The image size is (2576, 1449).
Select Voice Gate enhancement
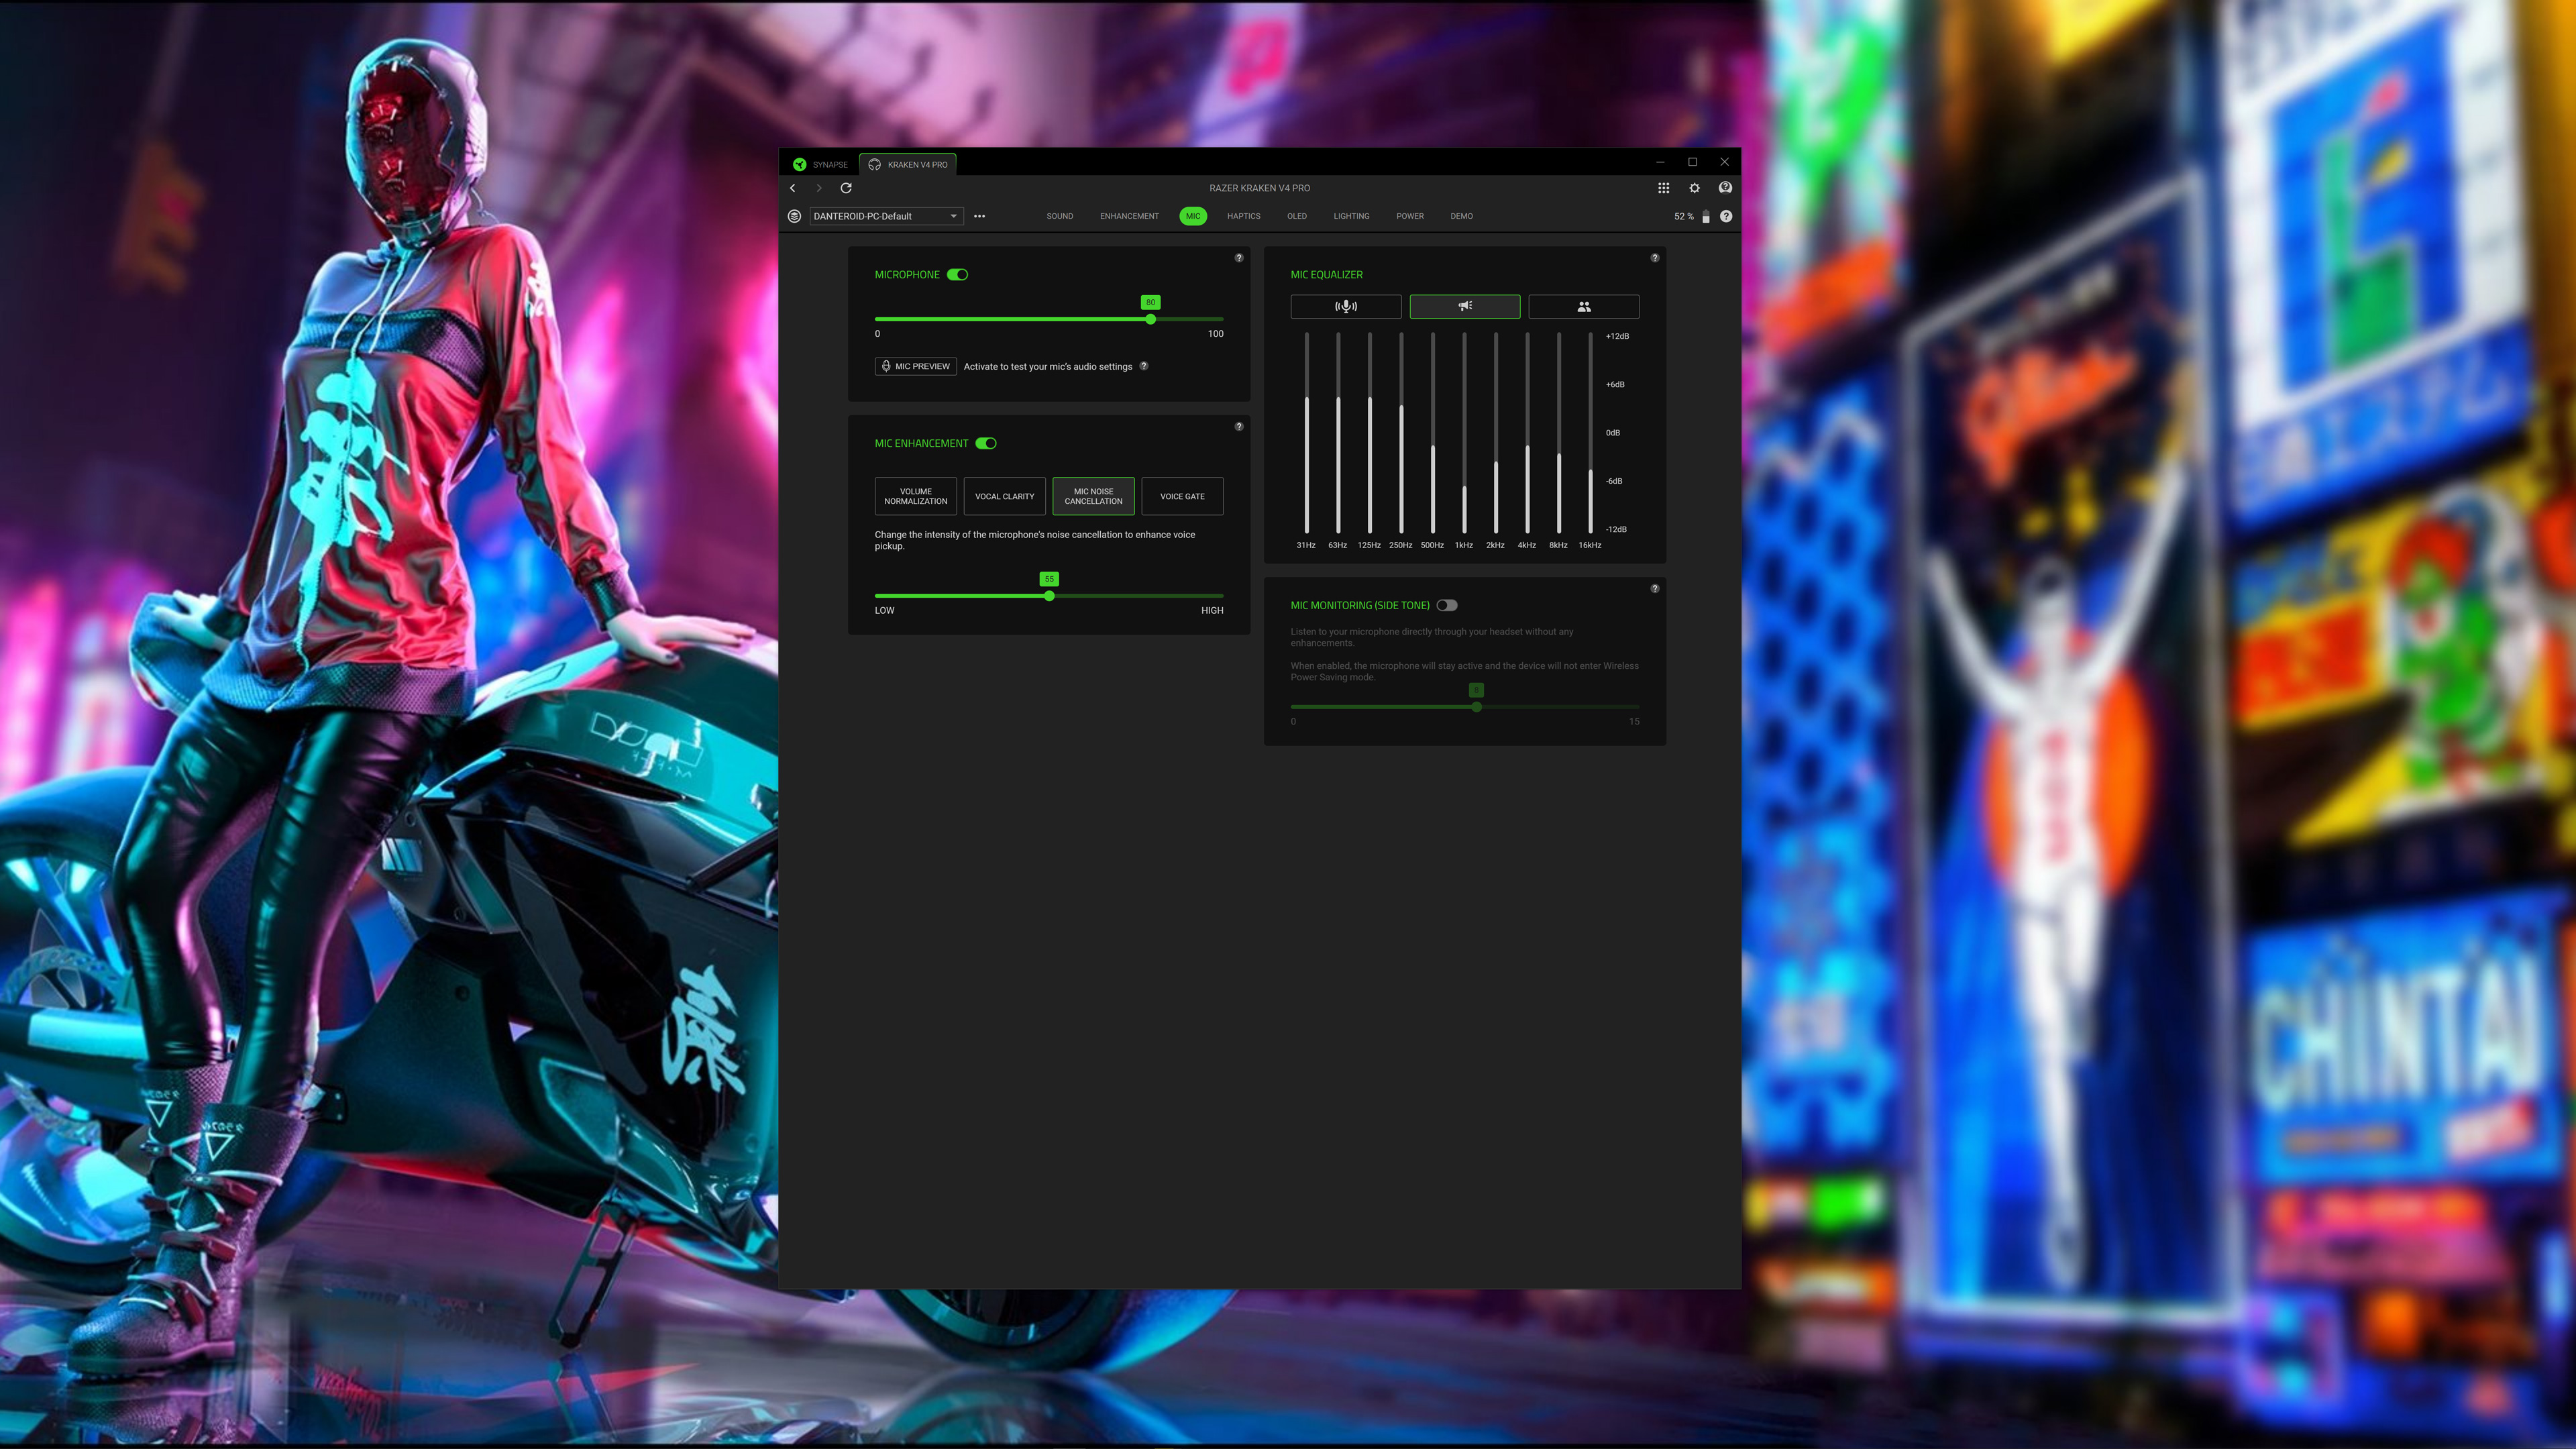click(1183, 497)
